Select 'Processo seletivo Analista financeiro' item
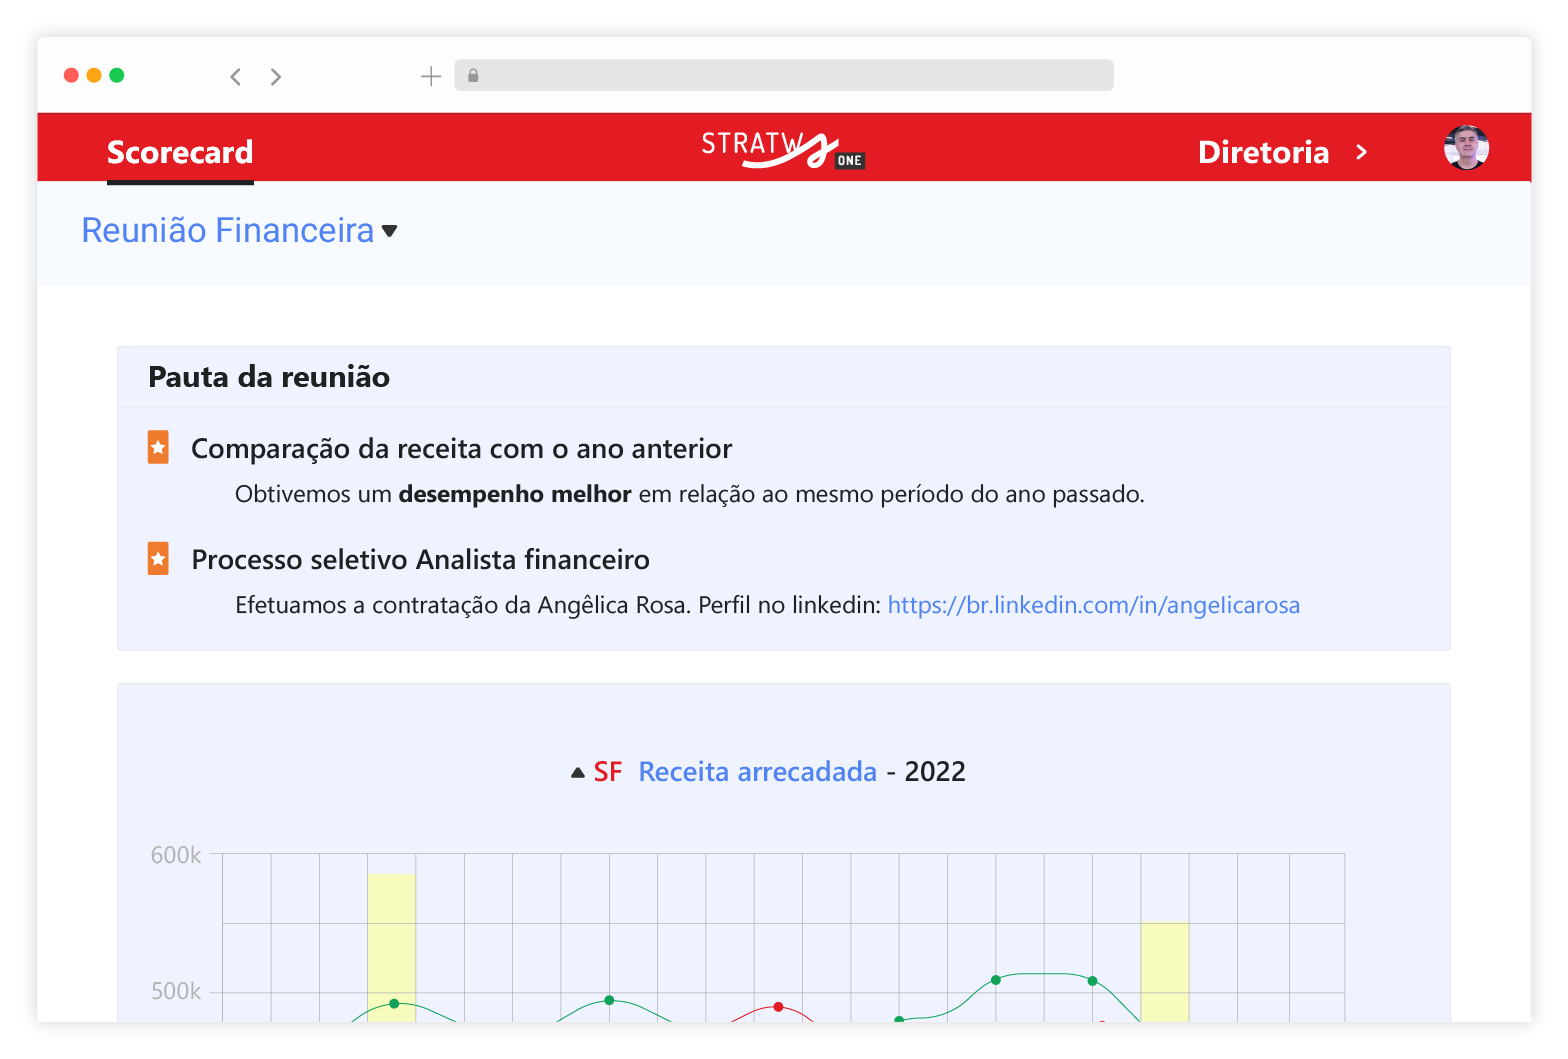1568x1059 pixels. [x=420, y=560]
